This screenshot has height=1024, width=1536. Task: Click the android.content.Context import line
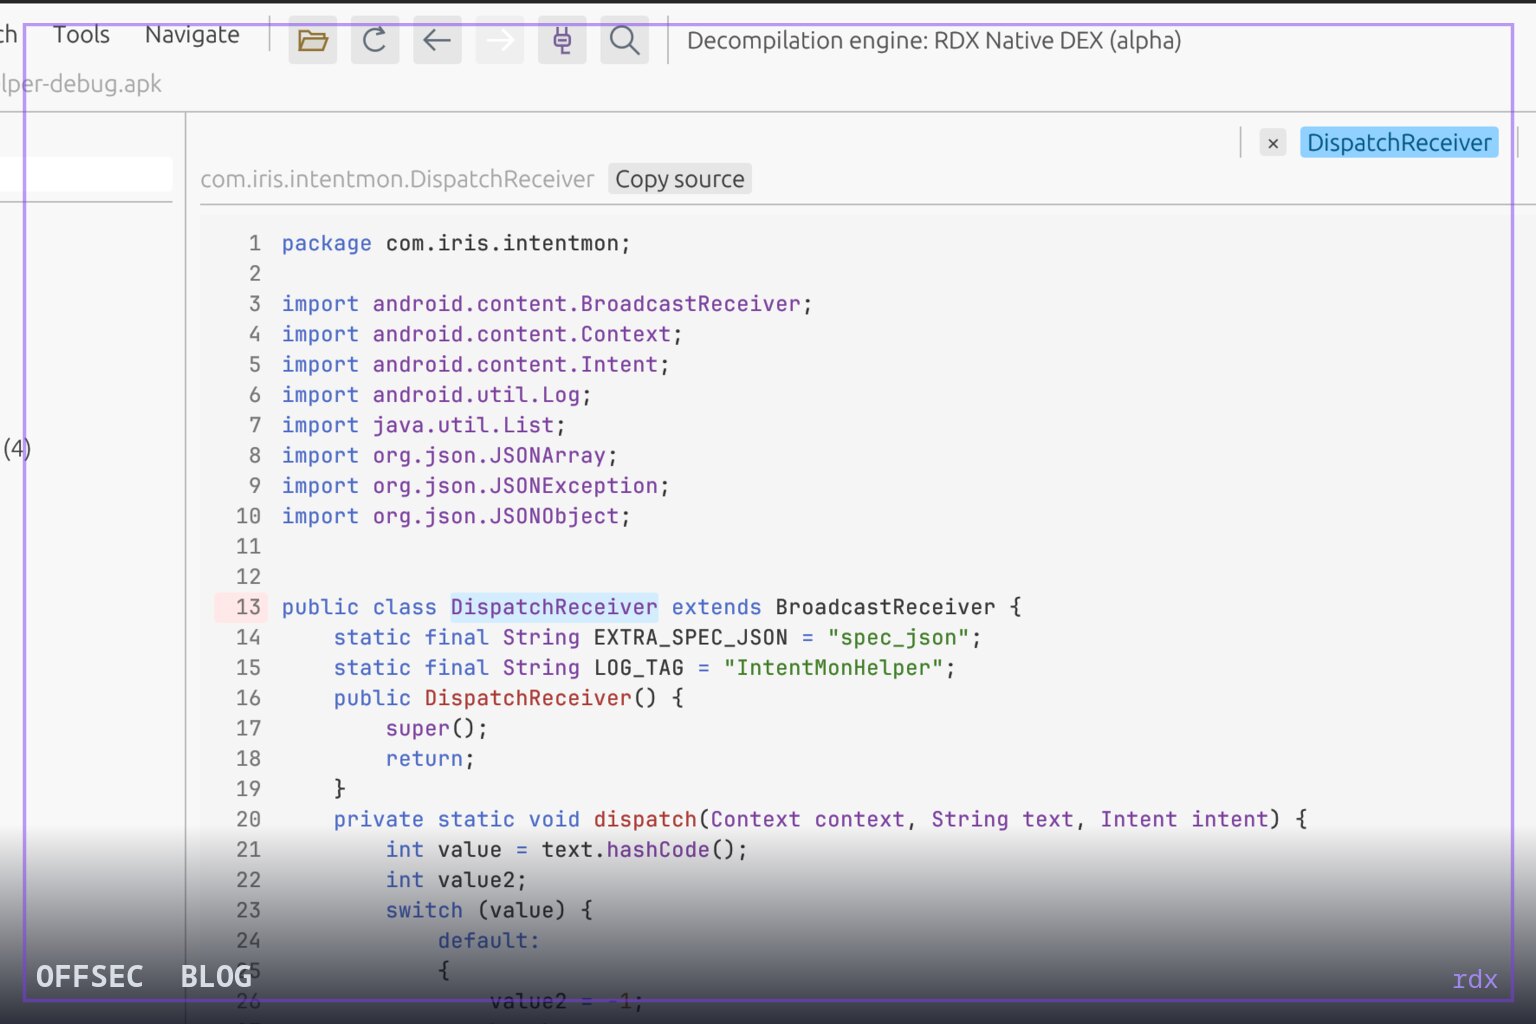(x=481, y=334)
